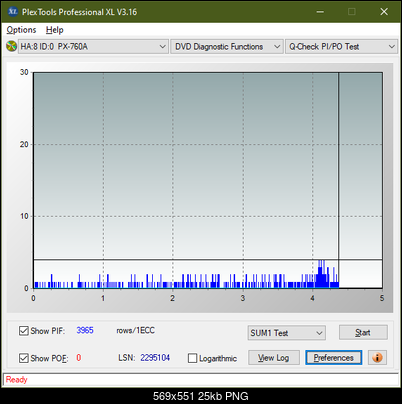Screen dimensions: 402x404
Task: Toggle the Show POF checkbox
Action: (x=23, y=358)
